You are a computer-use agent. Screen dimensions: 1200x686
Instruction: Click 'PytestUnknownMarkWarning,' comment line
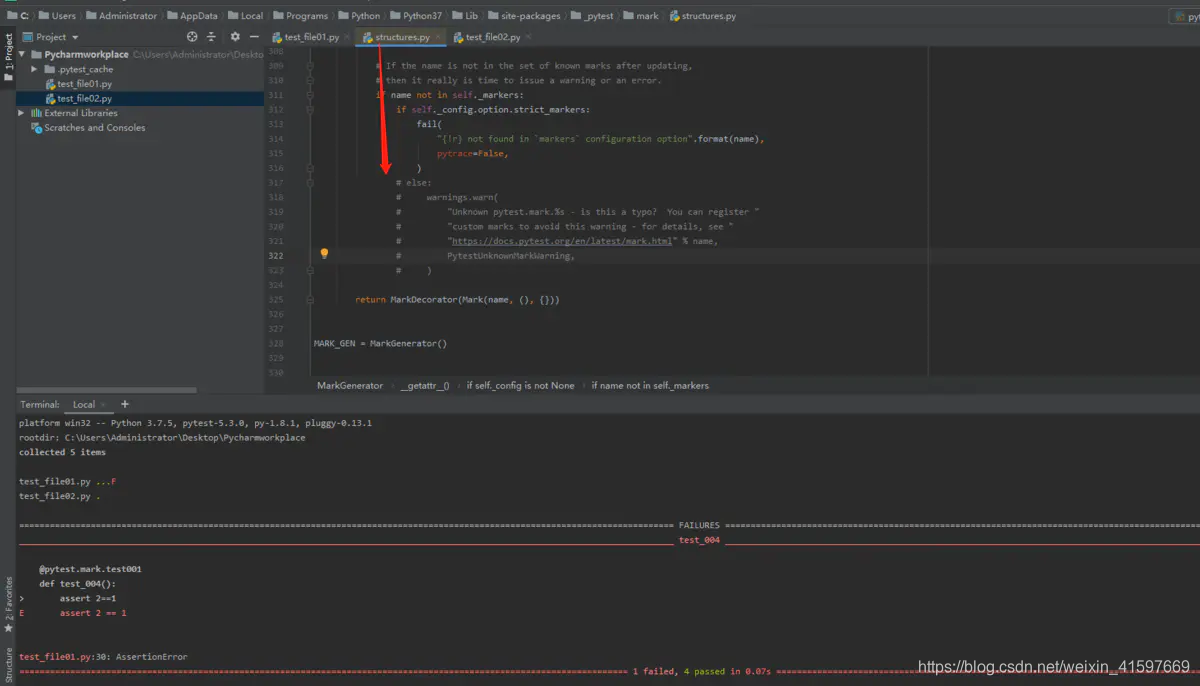510,256
